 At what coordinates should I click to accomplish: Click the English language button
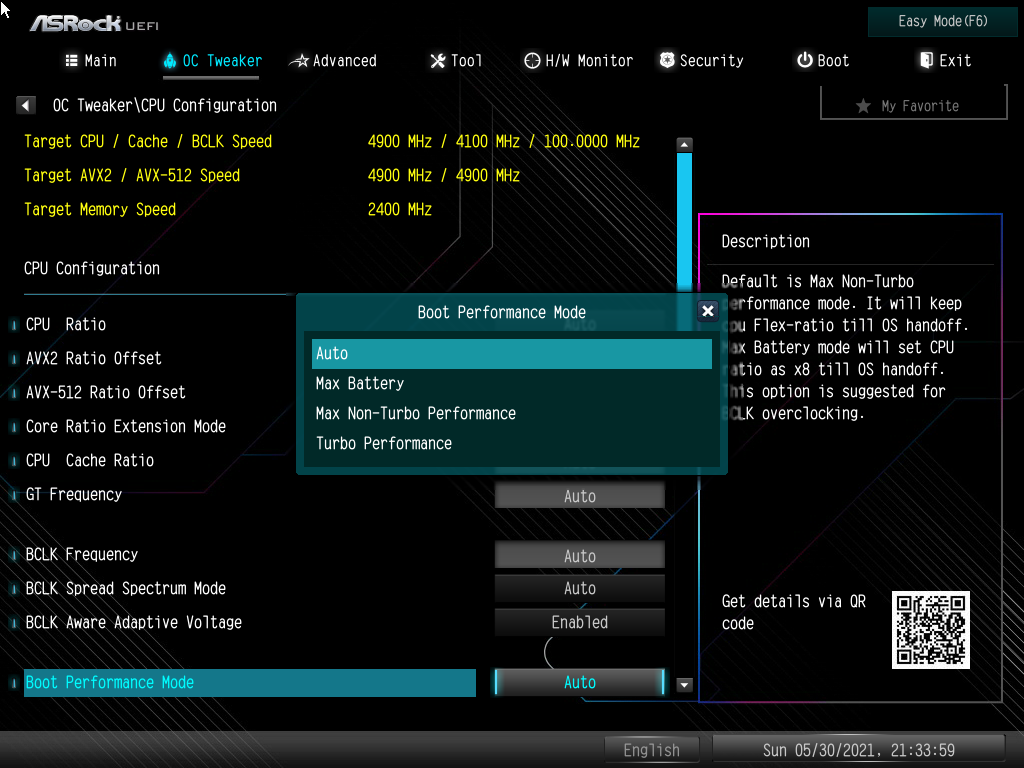point(651,750)
